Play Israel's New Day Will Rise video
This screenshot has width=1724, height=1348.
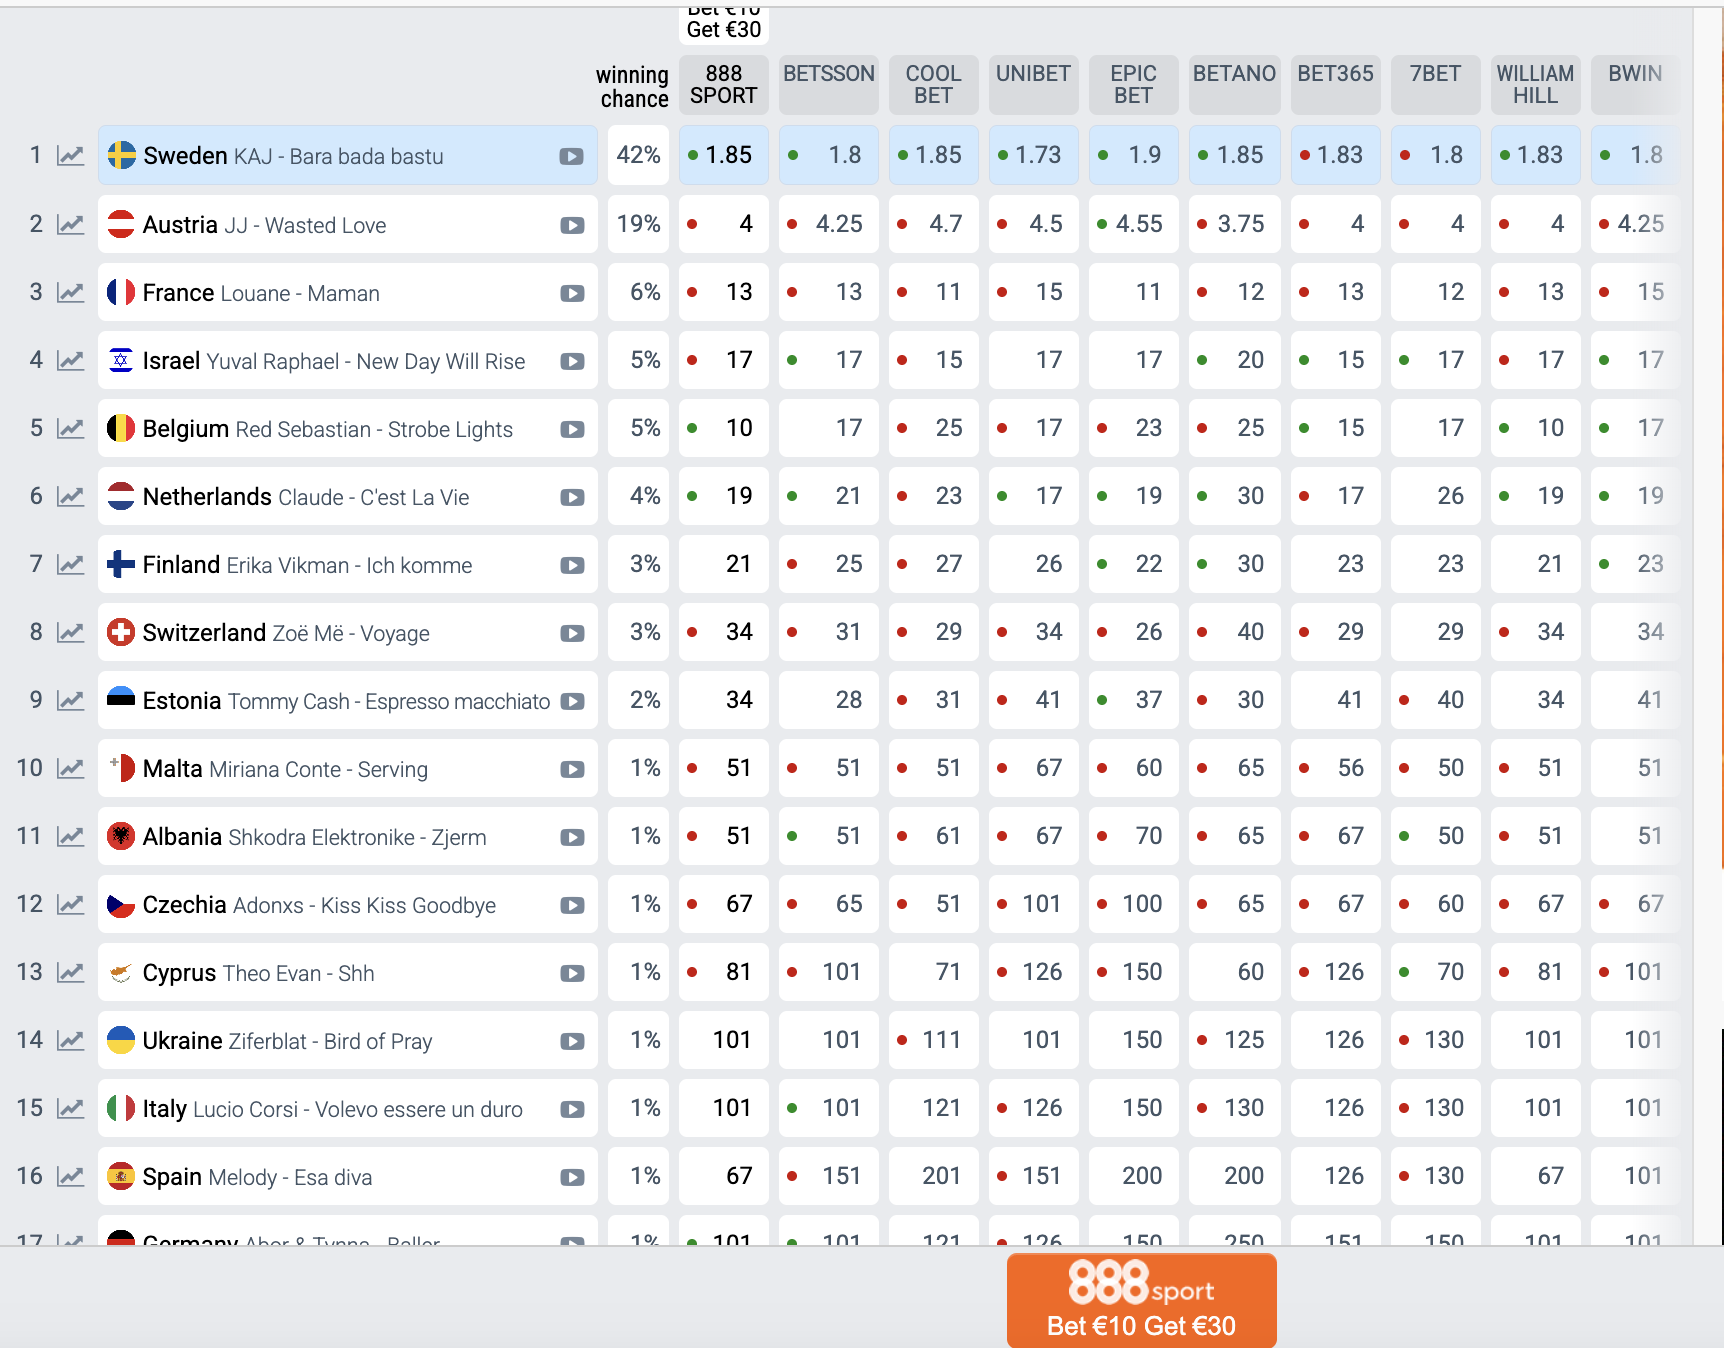click(572, 361)
